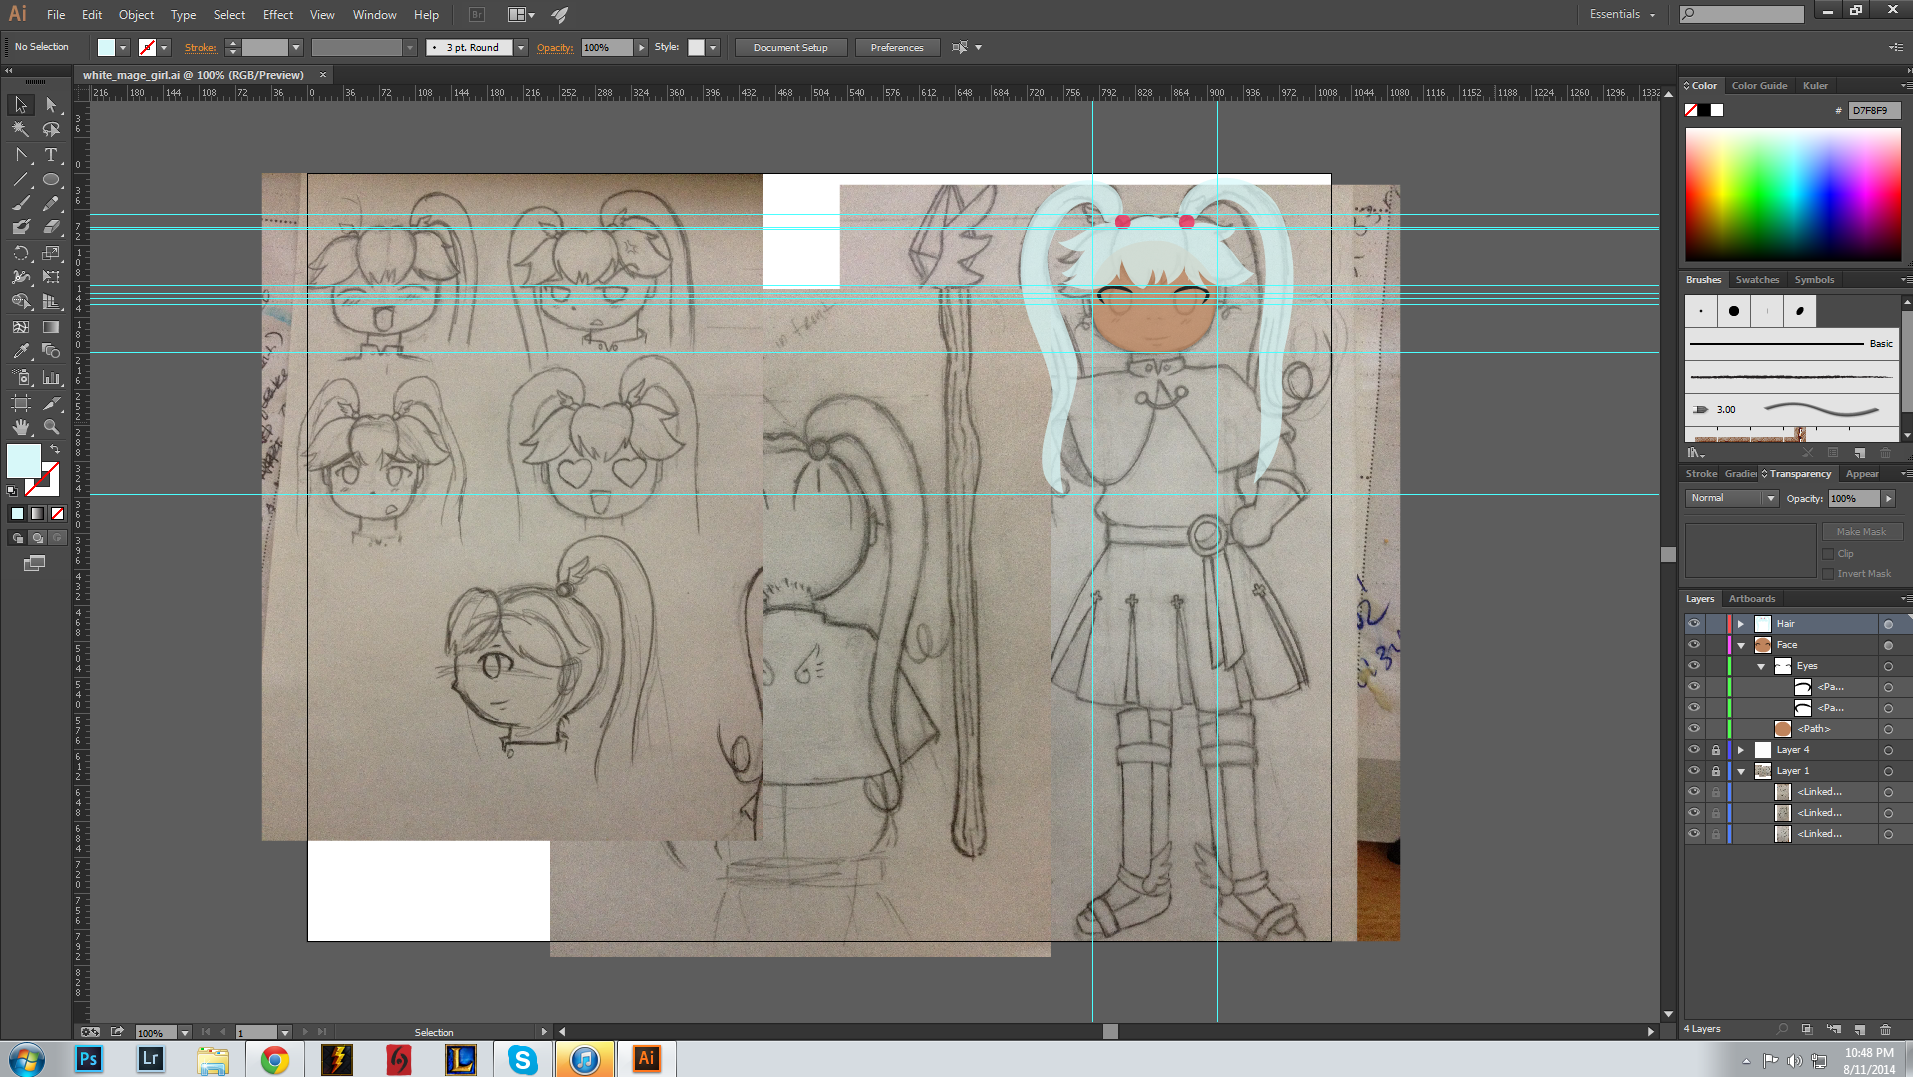Open the Essentials workspace dropdown
Screen dimensions: 1913x1077
tap(1622, 15)
